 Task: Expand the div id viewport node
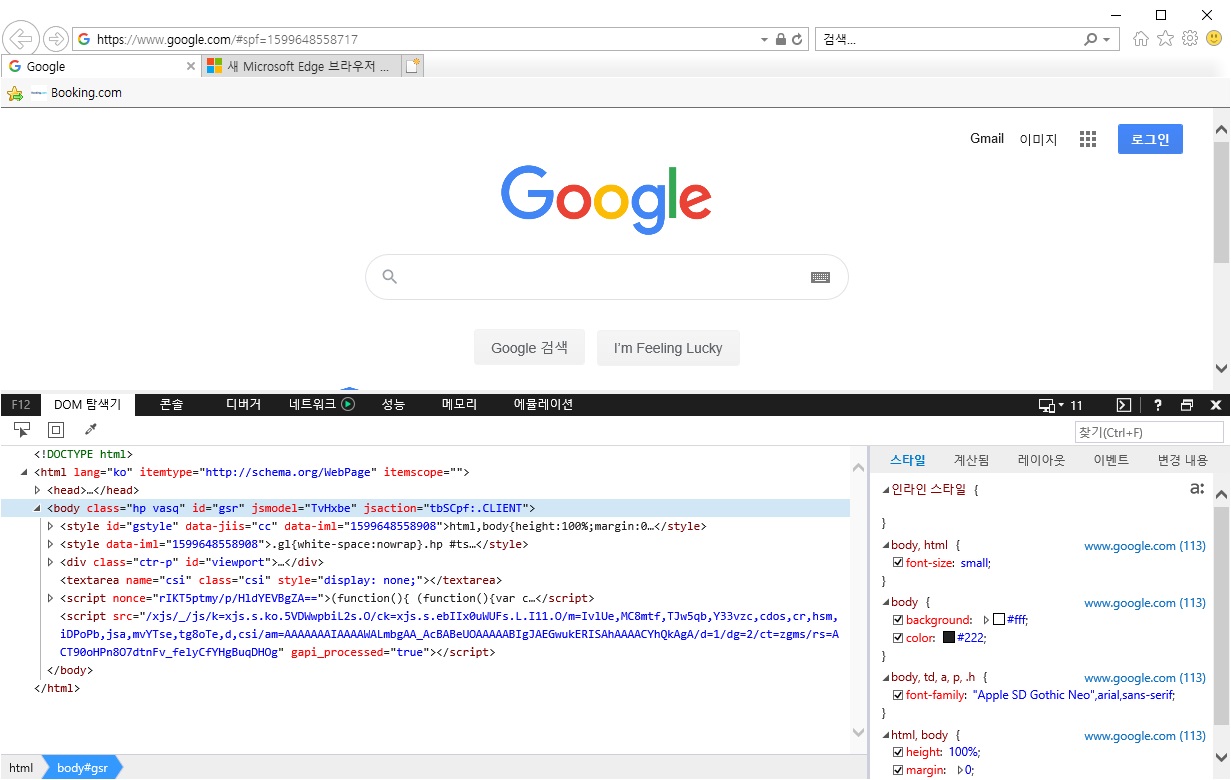click(50, 562)
